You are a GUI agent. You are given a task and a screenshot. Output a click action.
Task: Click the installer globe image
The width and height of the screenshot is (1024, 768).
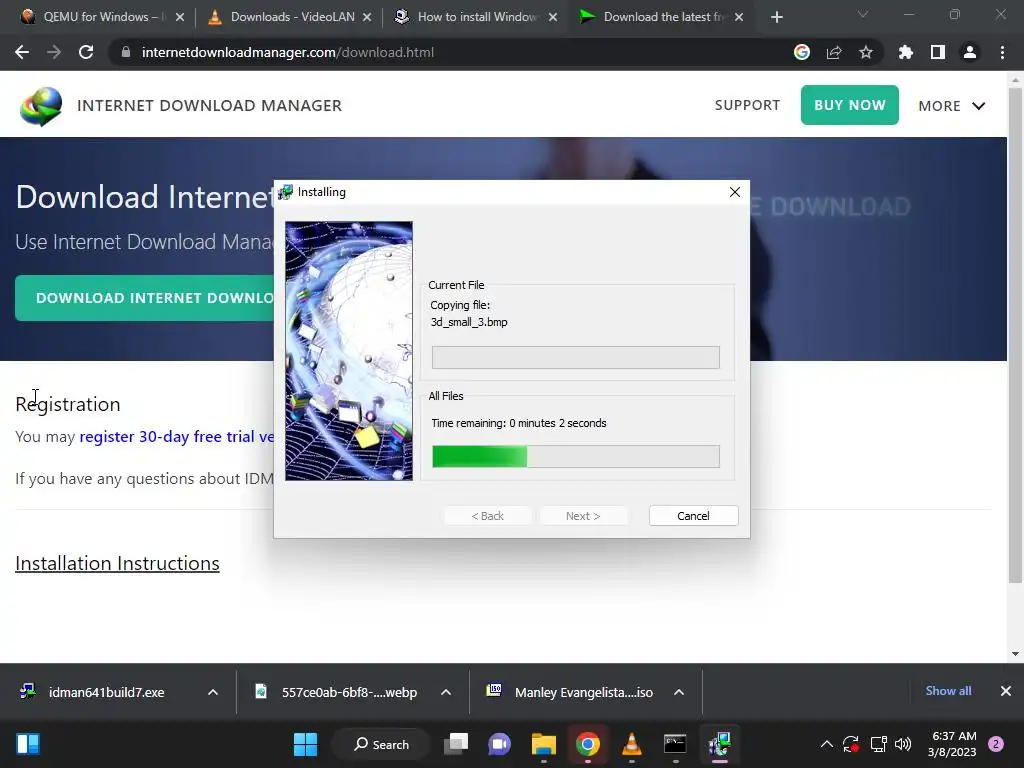(x=349, y=351)
